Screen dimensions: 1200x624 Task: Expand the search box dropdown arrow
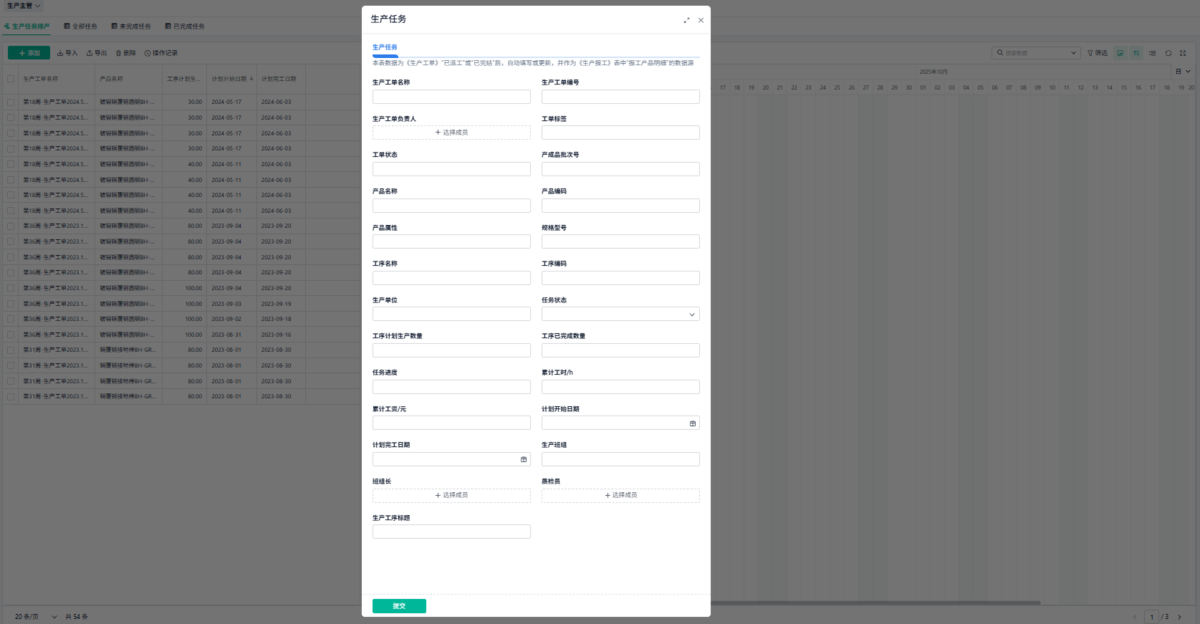1074,52
